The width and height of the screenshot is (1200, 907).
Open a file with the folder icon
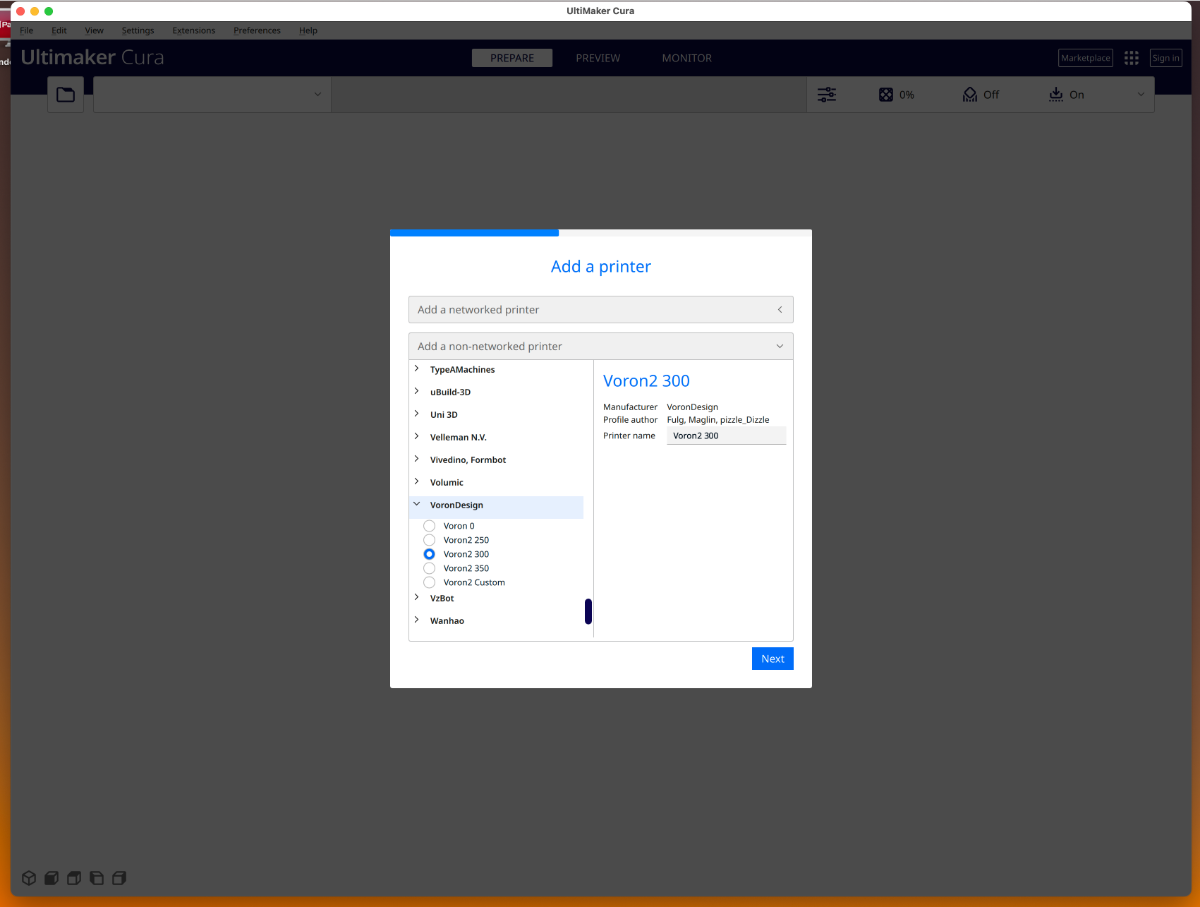(66, 94)
